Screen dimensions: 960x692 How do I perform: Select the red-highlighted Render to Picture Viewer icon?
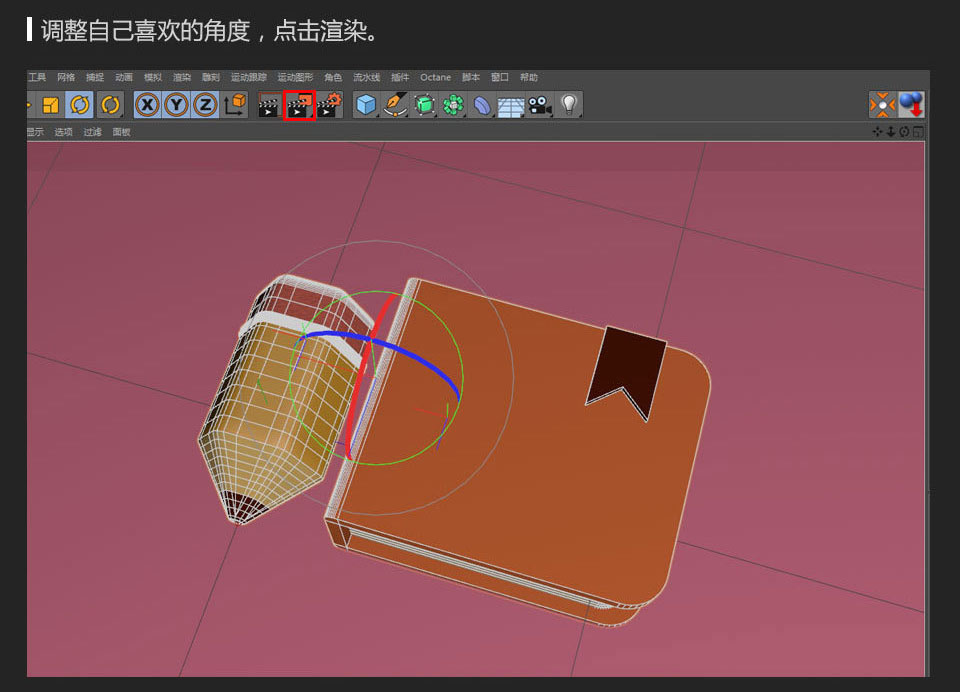[297, 105]
